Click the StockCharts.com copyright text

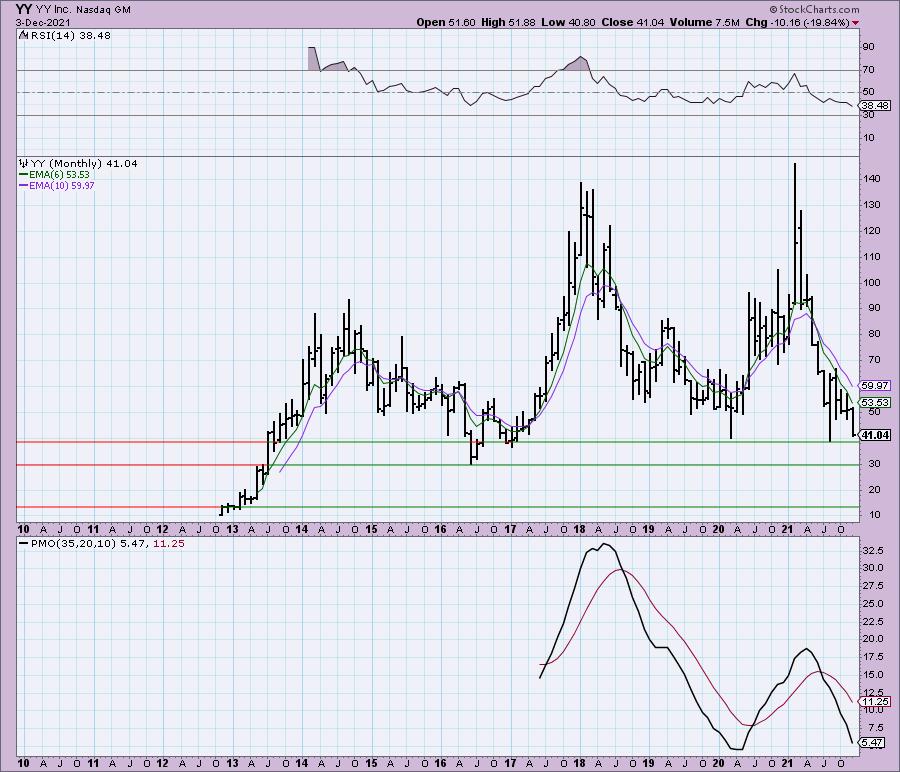point(814,9)
